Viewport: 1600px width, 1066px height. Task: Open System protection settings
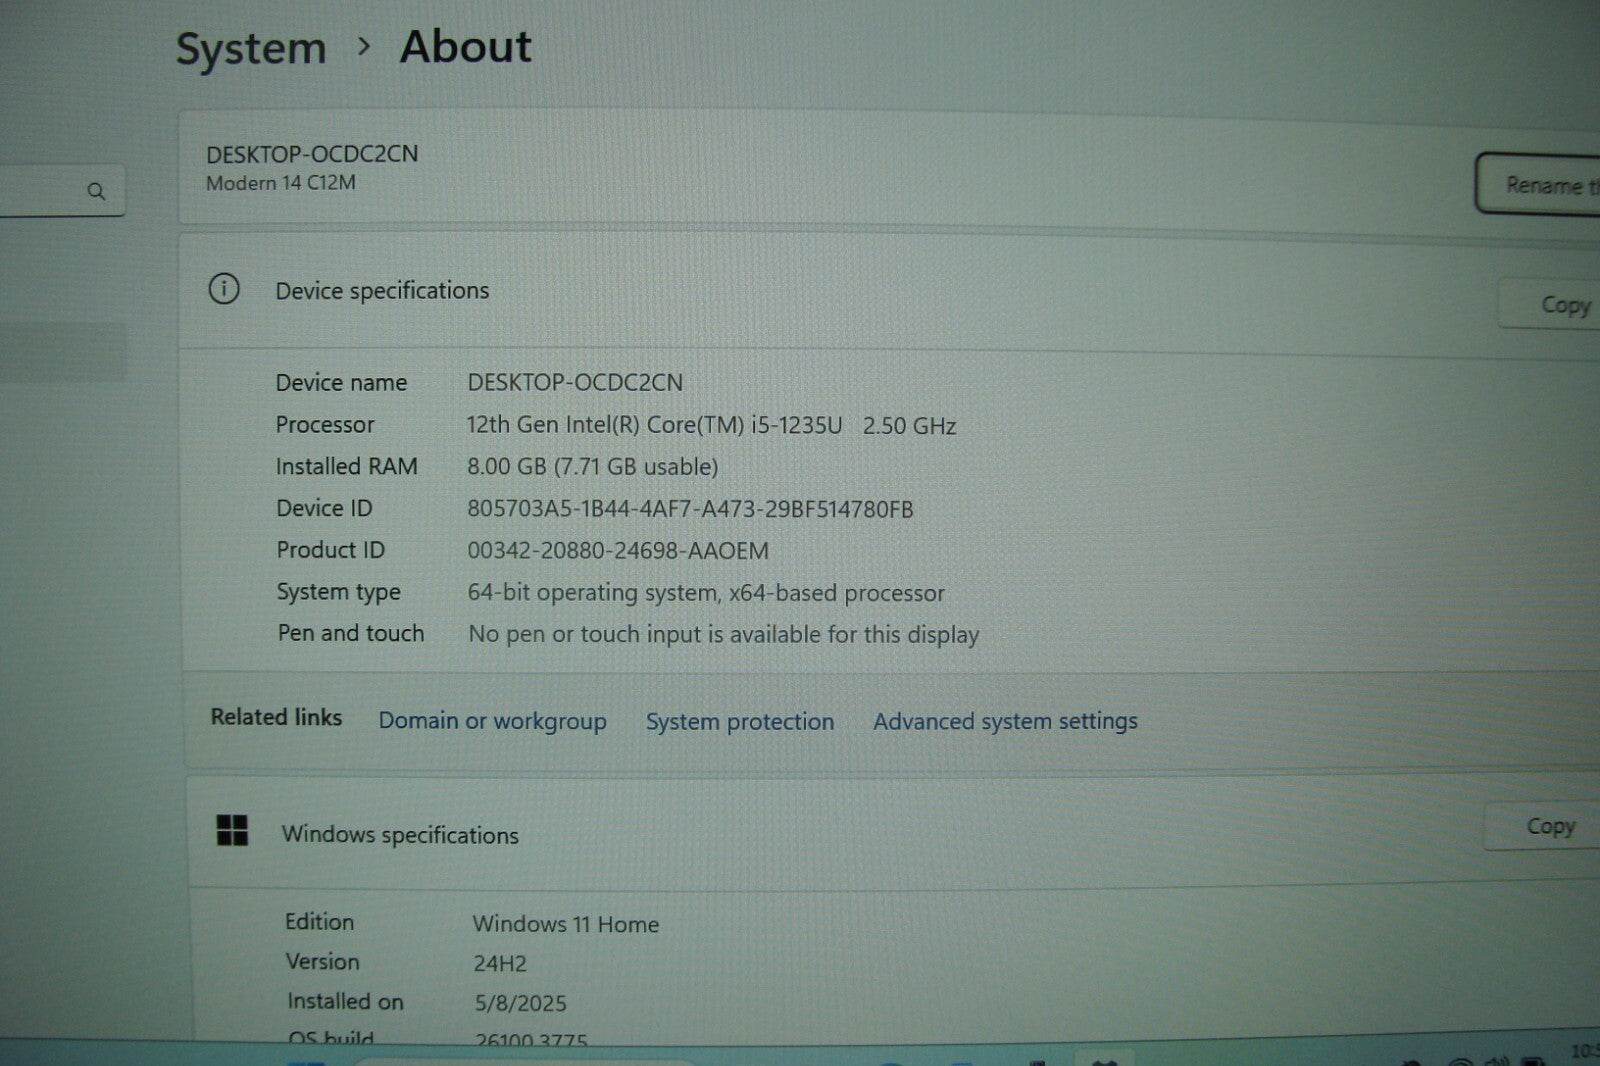[x=739, y=722]
